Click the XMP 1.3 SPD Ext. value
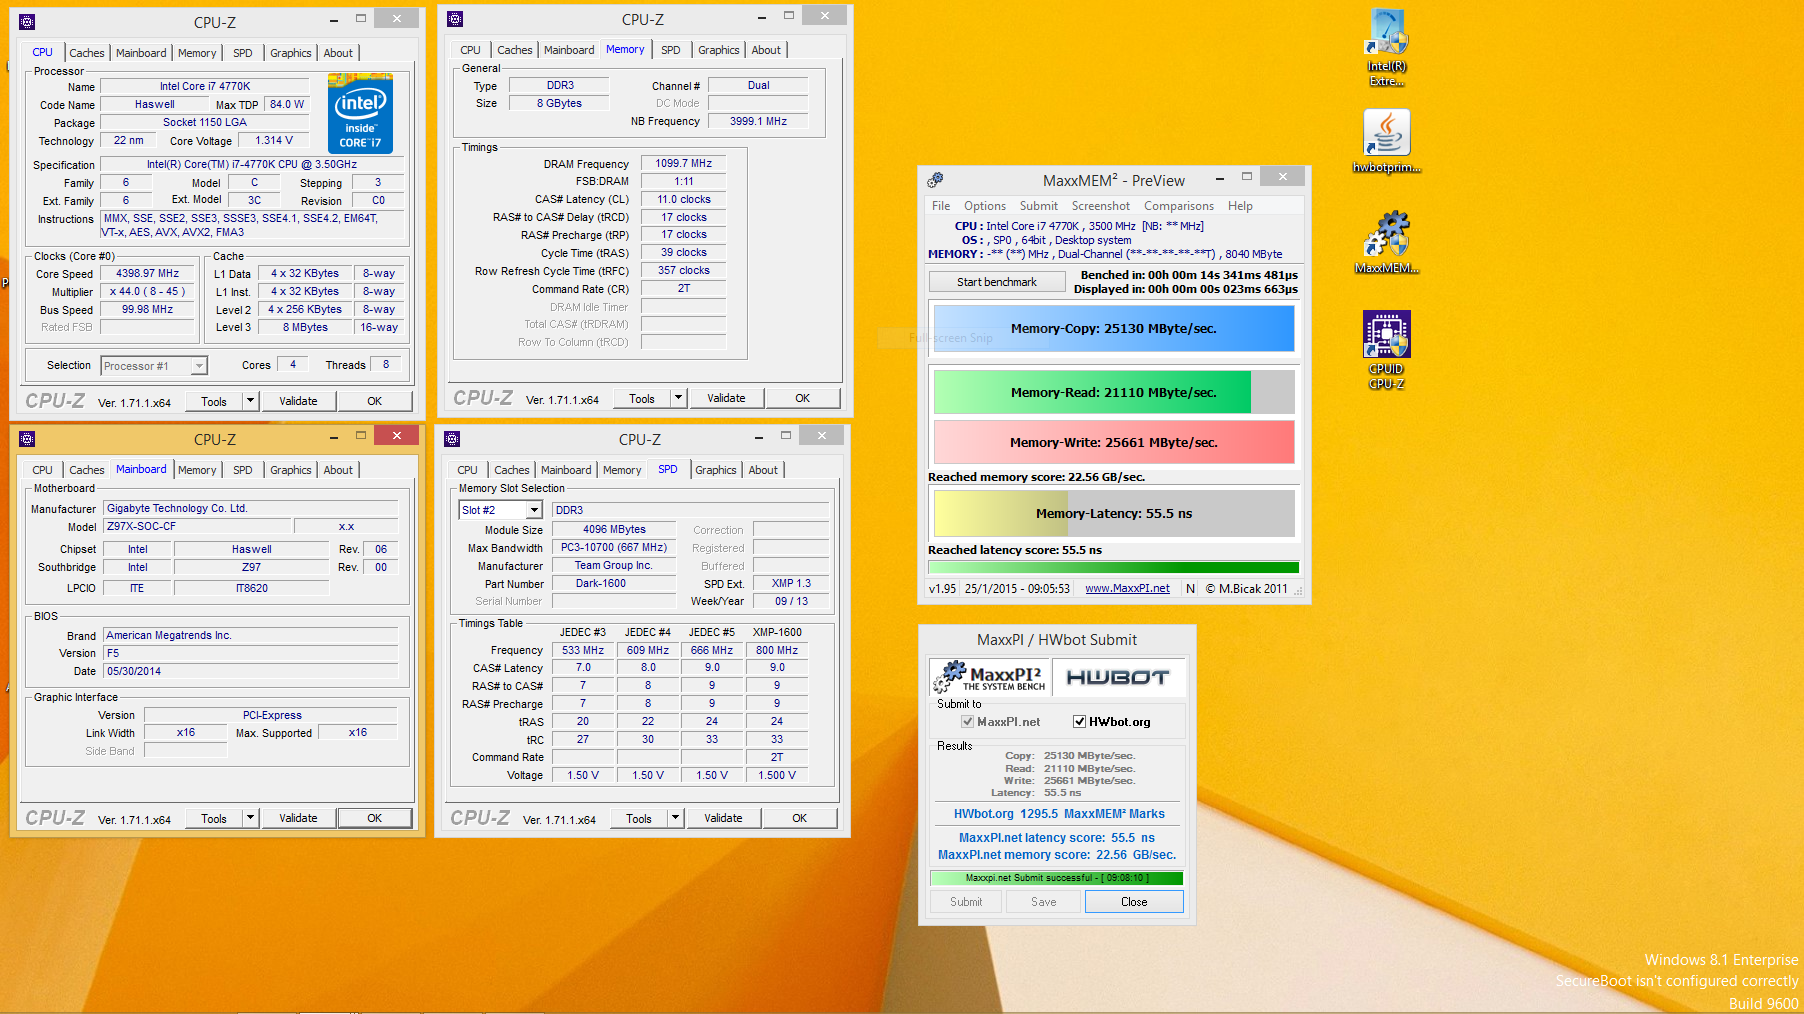 pyautogui.click(x=791, y=583)
